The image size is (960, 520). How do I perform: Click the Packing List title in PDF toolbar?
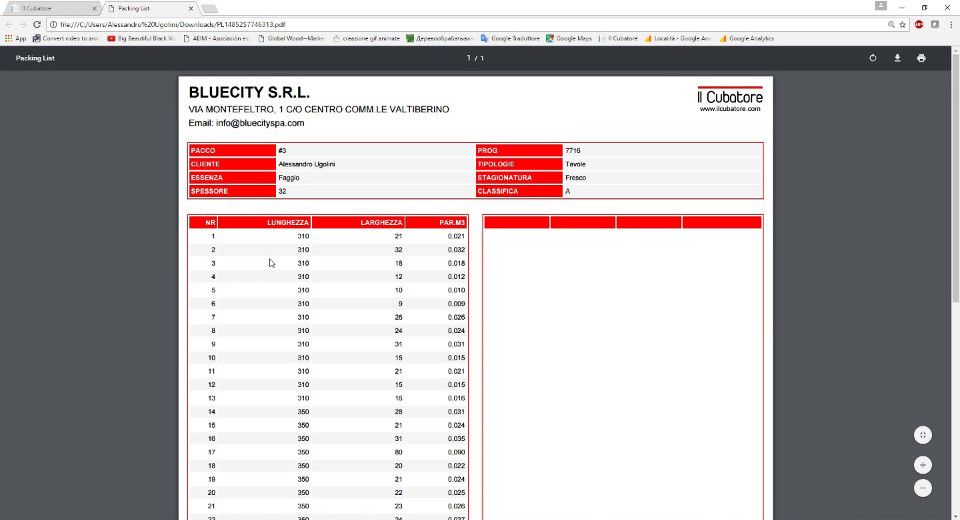(x=35, y=58)
